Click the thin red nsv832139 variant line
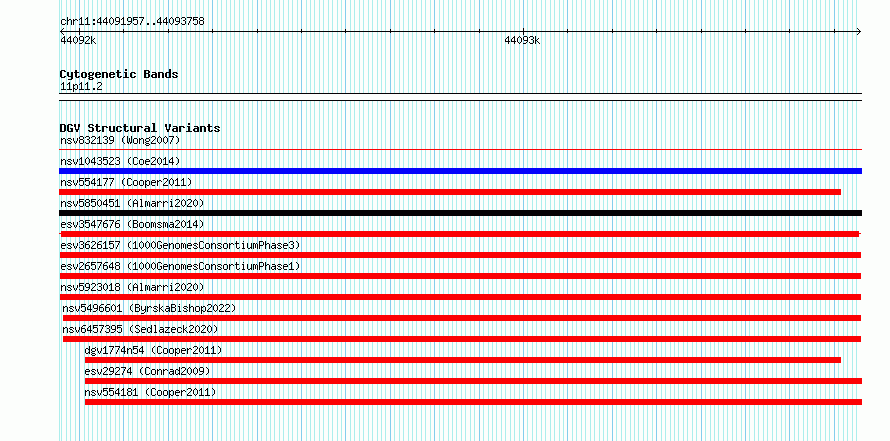 coord(460,150)
